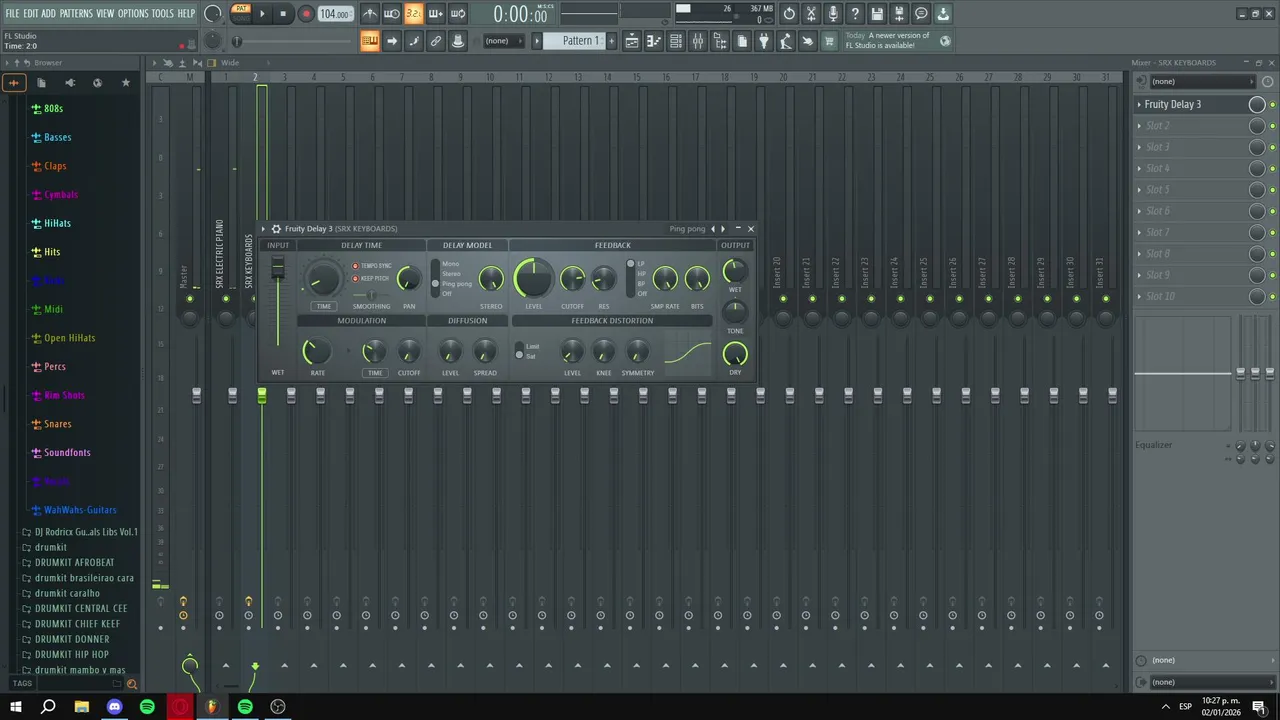
Task: Click the chat bubble icon in top toolbar
Action: coord(921,14)
